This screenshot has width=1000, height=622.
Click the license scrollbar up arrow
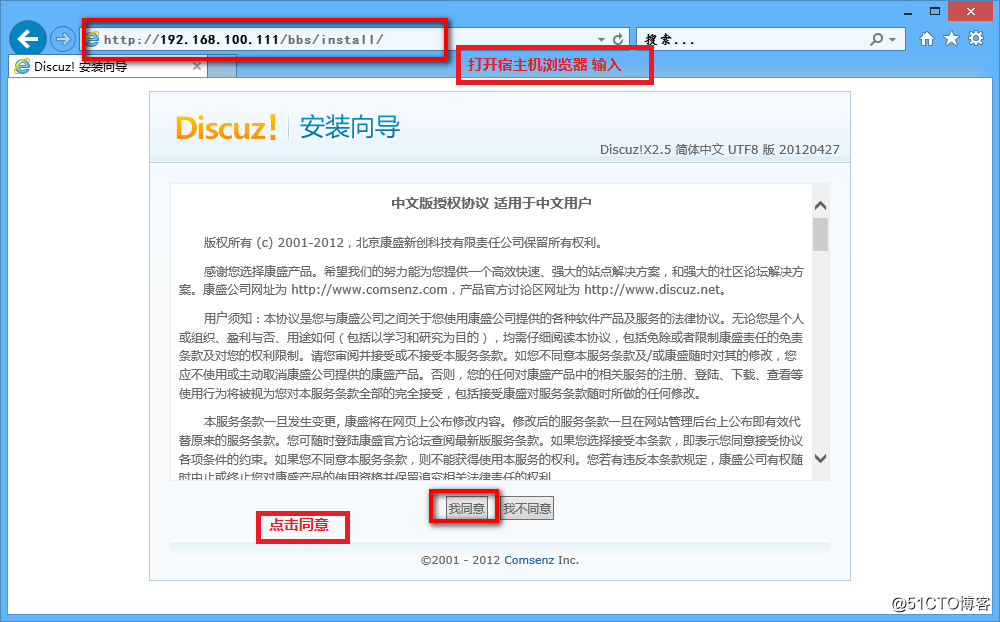821,205
